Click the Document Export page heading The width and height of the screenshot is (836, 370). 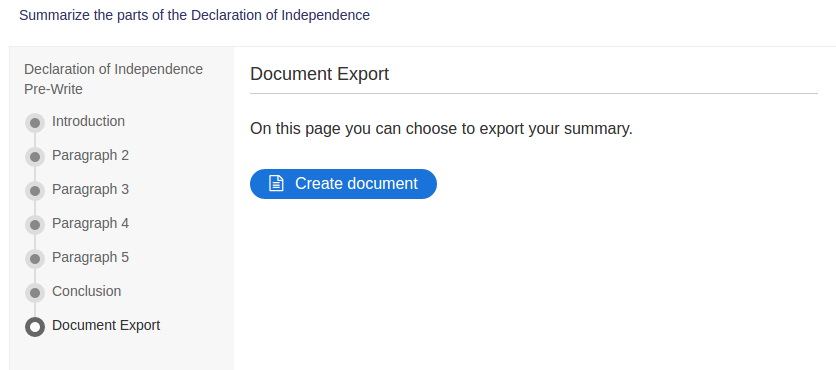pos(319,74)
